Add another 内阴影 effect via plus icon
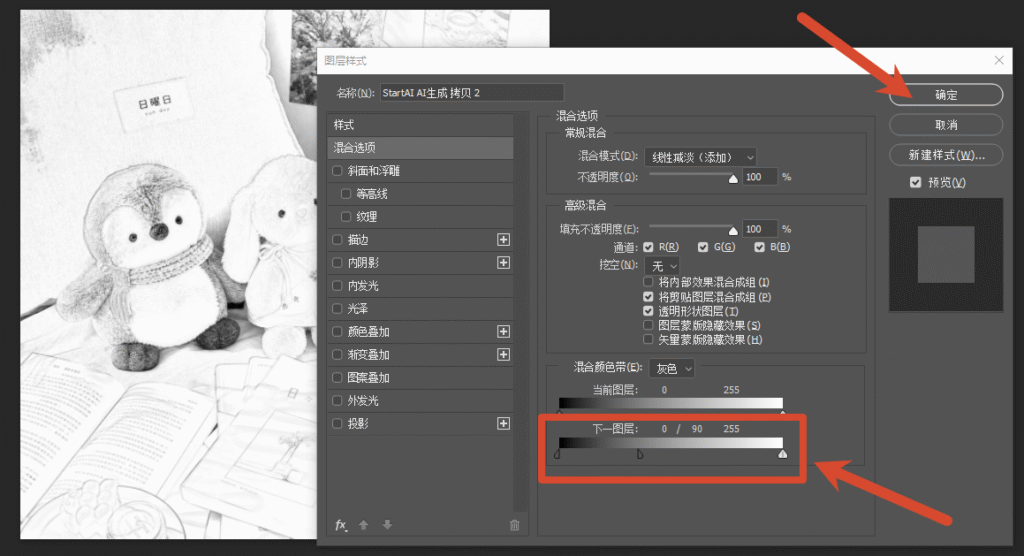This screenshot has height=556, width=1024. pos(503,263)
